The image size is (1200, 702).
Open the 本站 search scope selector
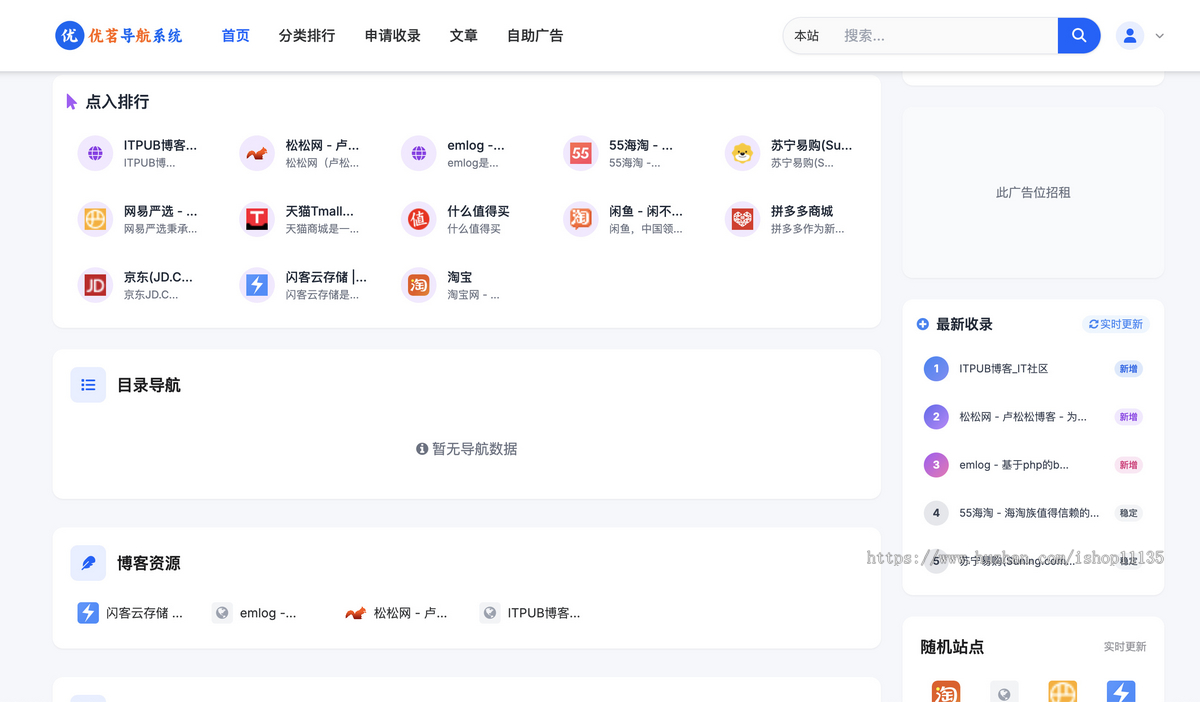807,35
